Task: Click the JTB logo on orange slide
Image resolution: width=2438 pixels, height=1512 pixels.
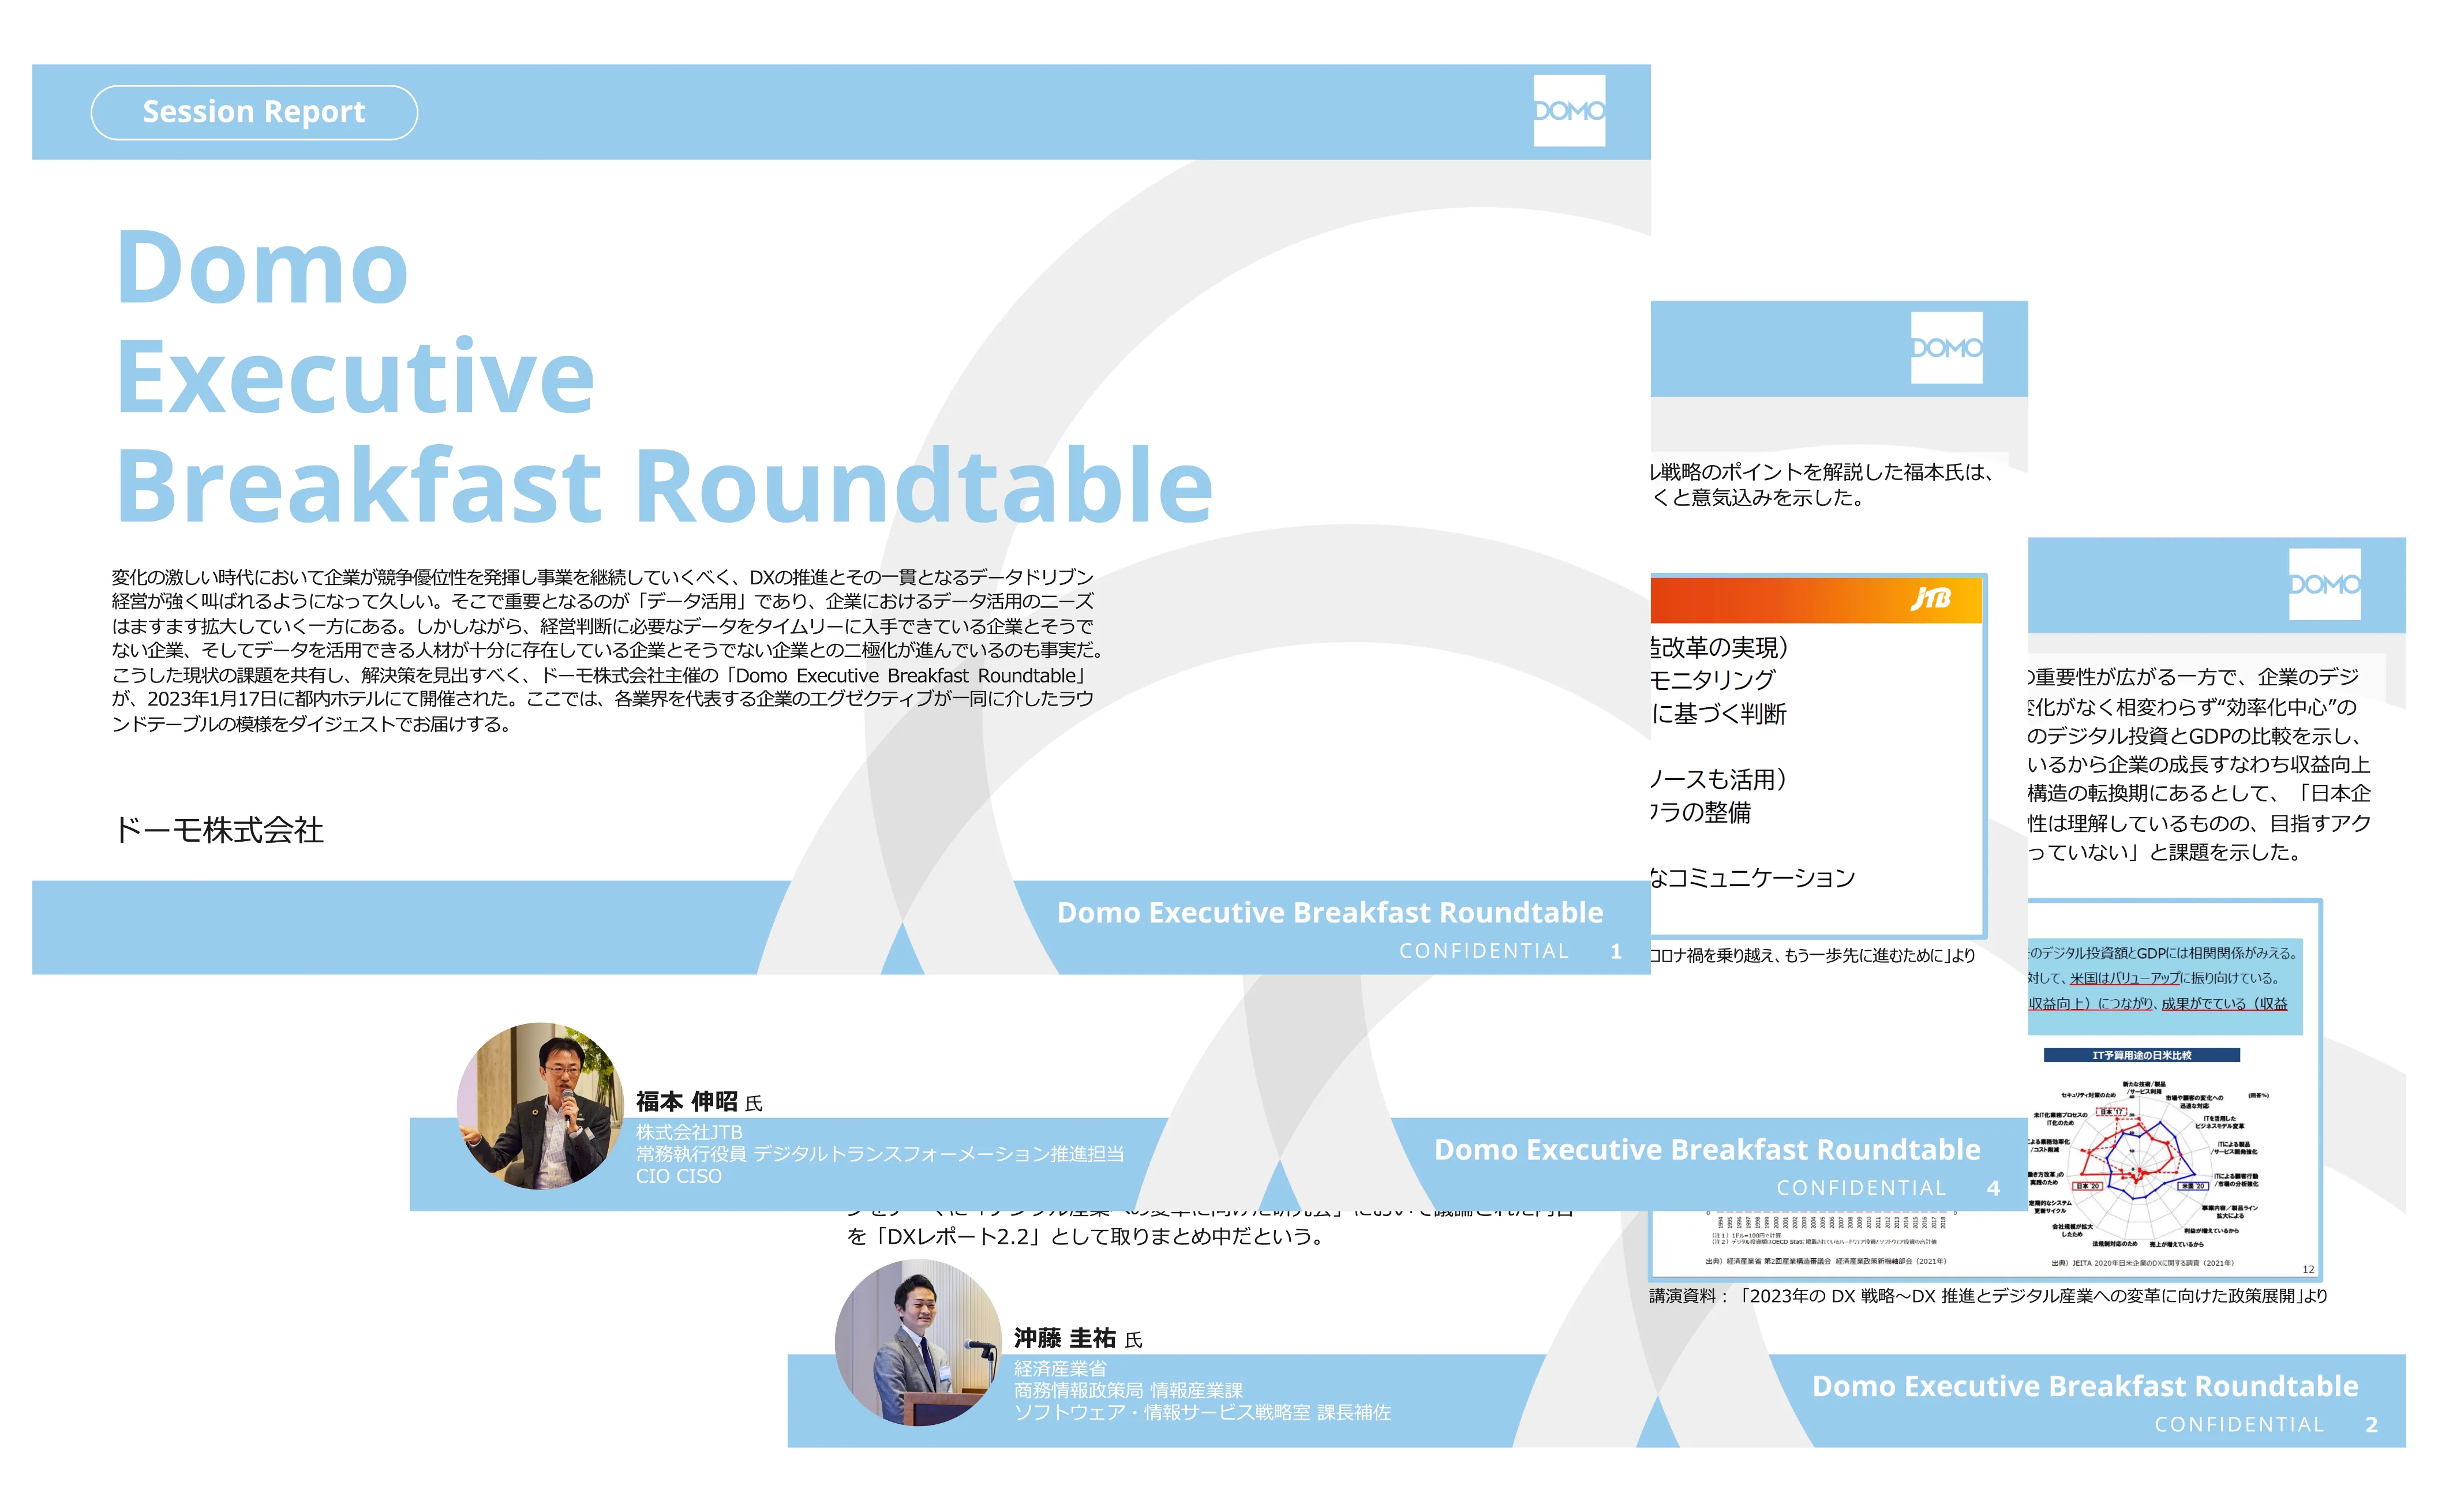Action: 1930,599
